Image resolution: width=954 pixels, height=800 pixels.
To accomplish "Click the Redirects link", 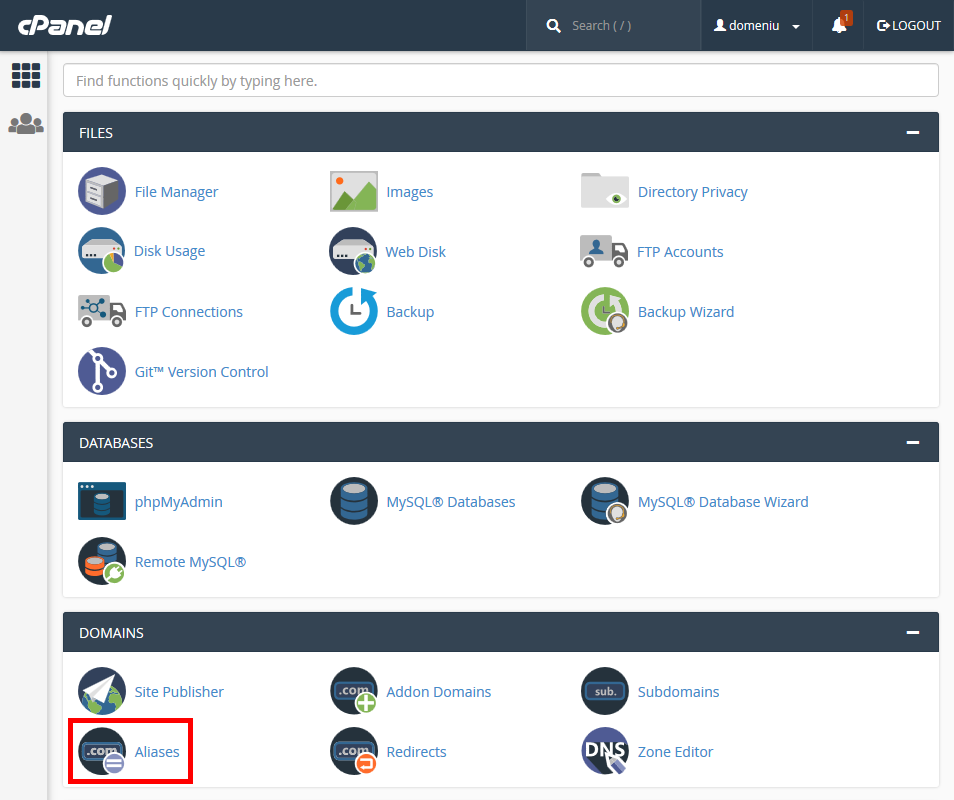I will click(x=416, y=752).
